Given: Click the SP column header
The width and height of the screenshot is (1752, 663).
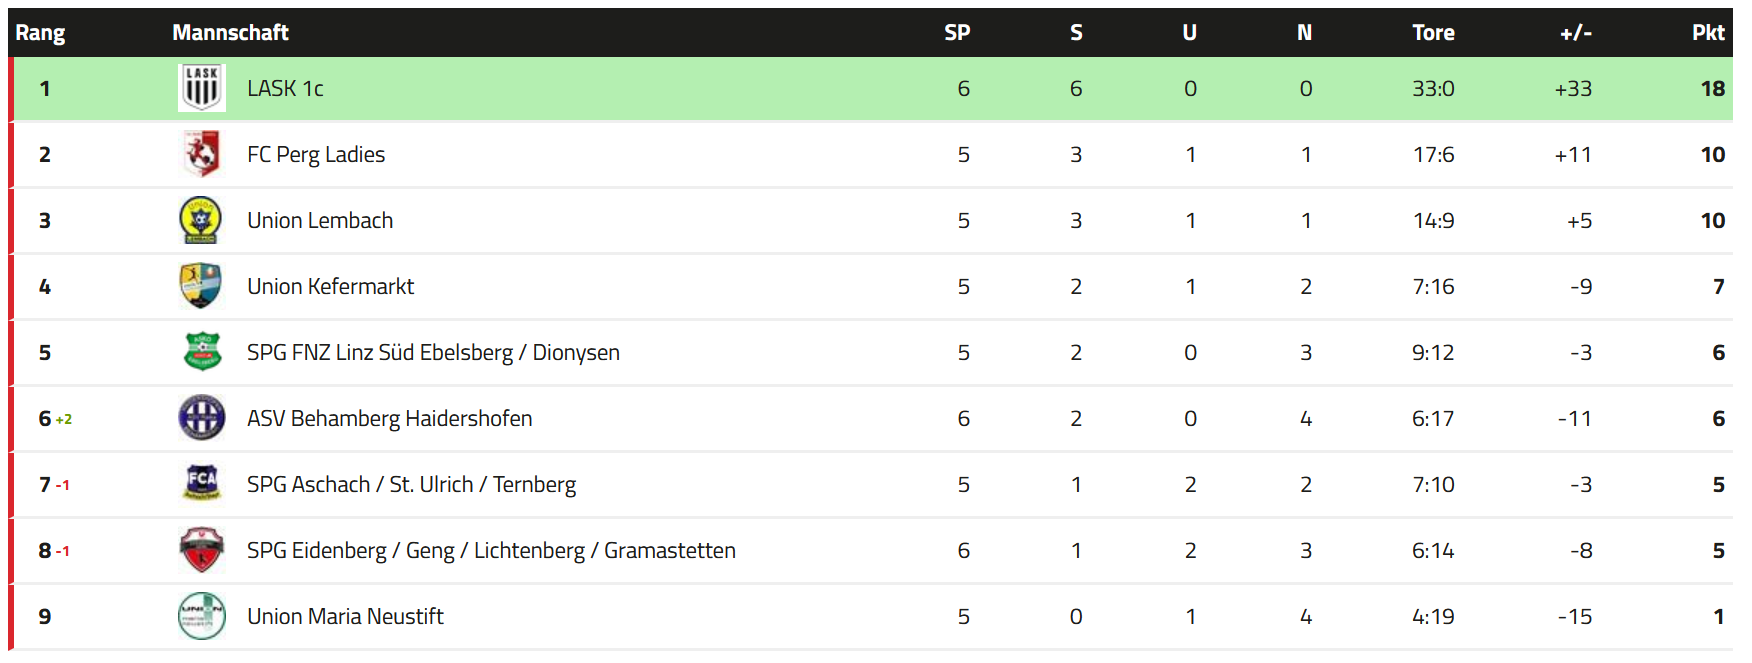Looking at the screenshot, I should [x=957, y=32].
